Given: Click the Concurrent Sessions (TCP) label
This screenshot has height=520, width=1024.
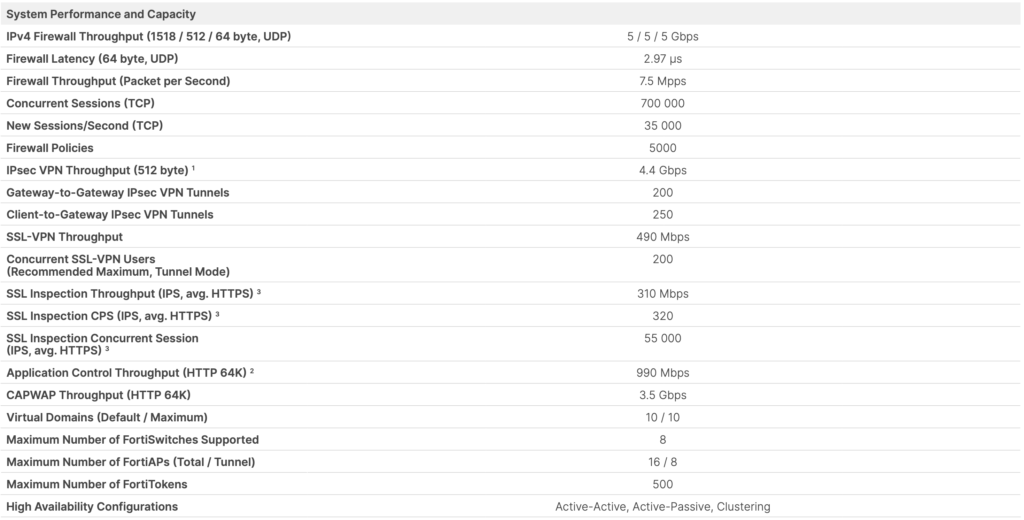Looking at the screenshot, I should [x=80, y=103].
